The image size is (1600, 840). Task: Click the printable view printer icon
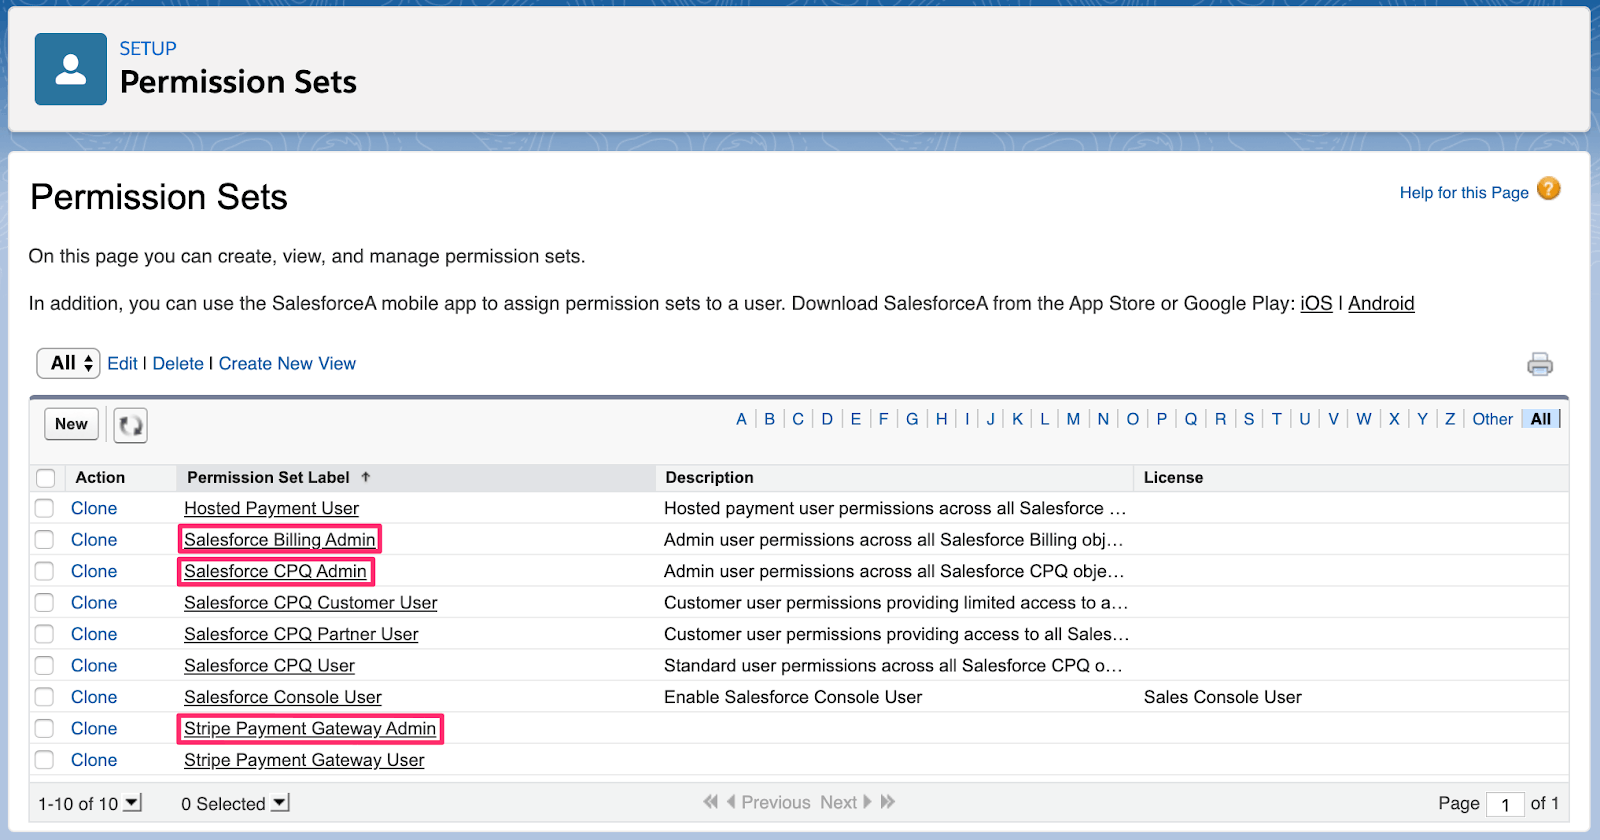click(x=1540, y=364)
